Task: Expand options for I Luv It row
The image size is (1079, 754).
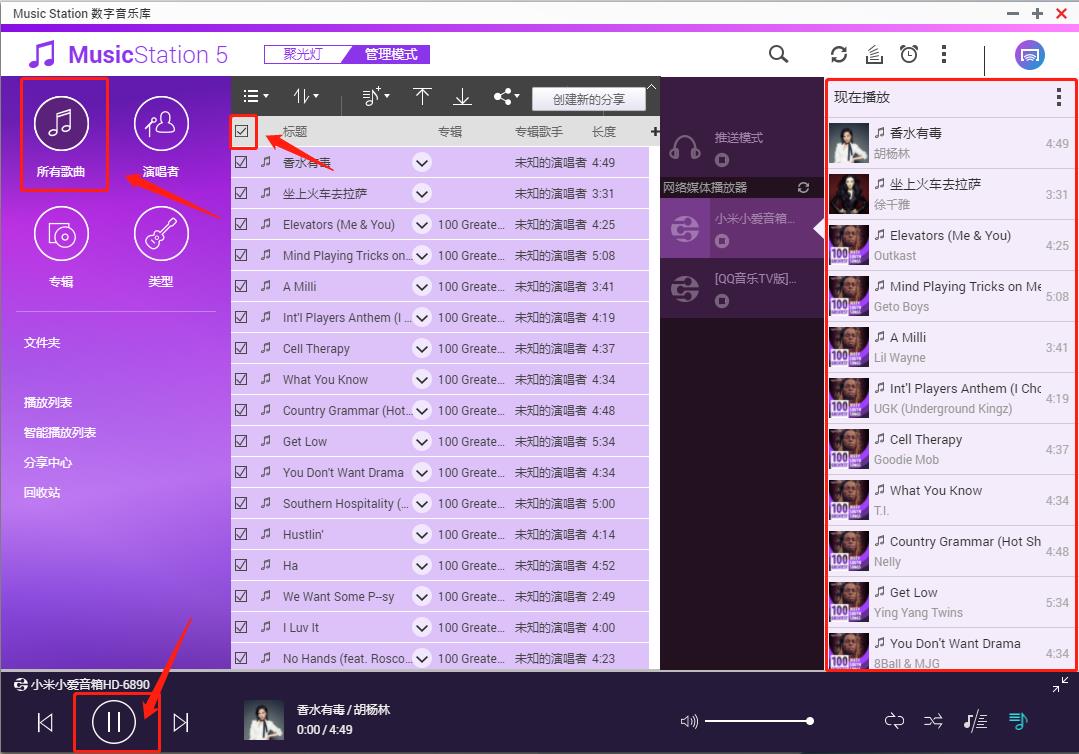Action: click(422, 627)
